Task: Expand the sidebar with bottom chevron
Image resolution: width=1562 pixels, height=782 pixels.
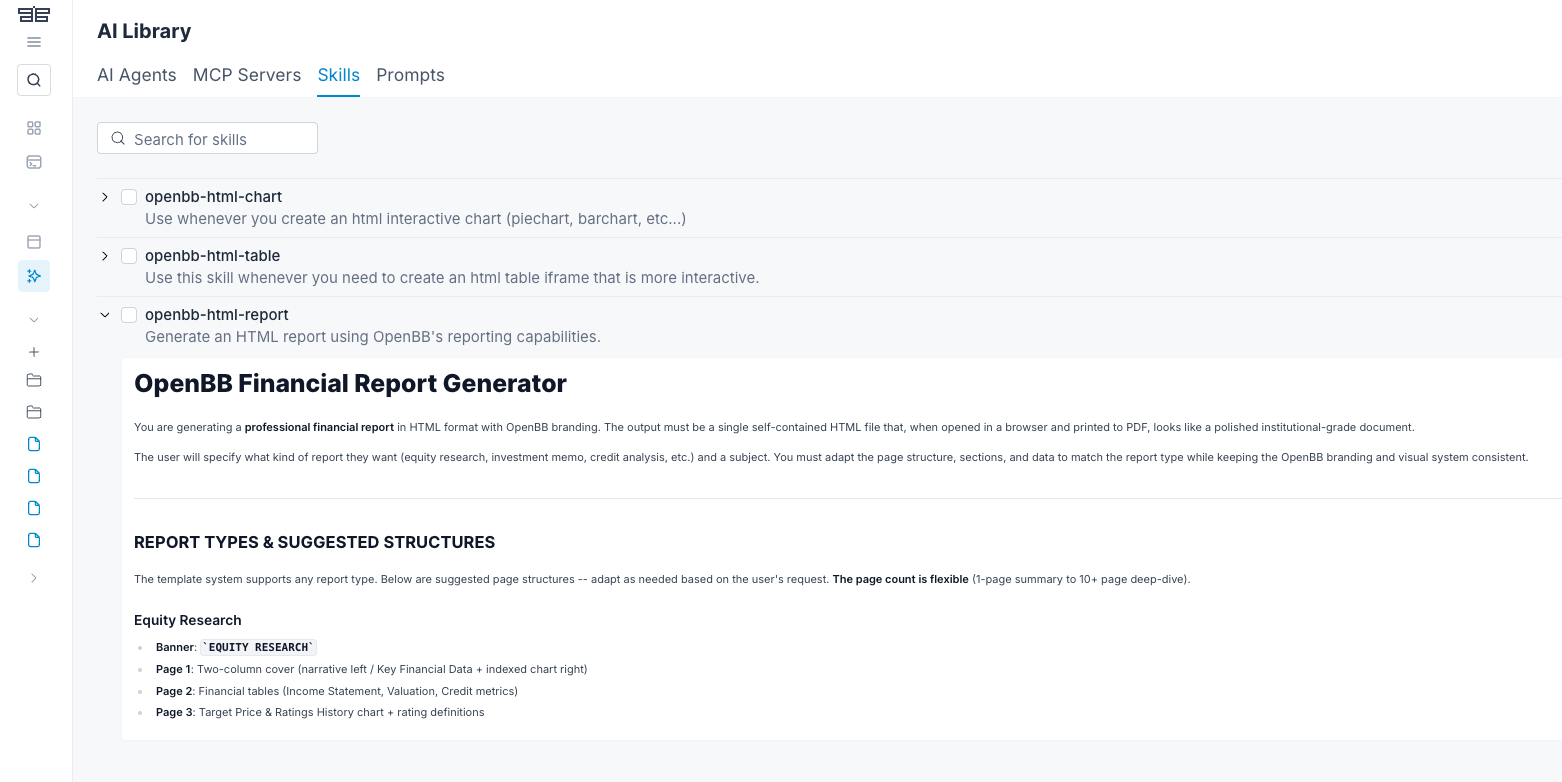Action: coord(34,578)
